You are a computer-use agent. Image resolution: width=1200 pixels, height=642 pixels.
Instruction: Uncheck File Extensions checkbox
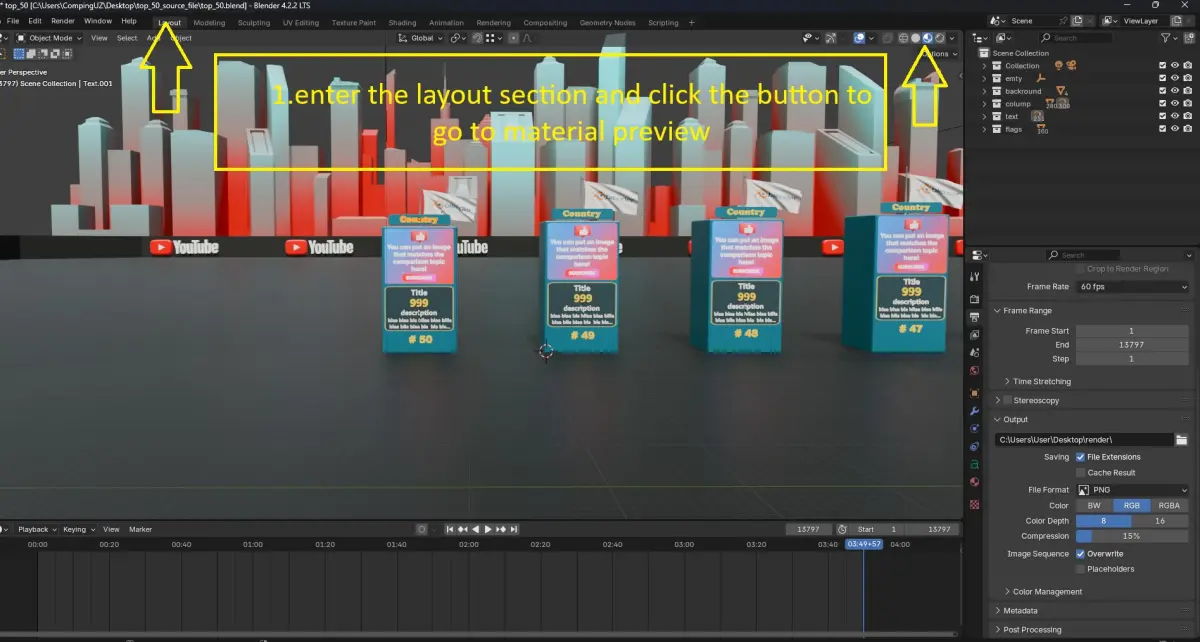(1080, 457)
